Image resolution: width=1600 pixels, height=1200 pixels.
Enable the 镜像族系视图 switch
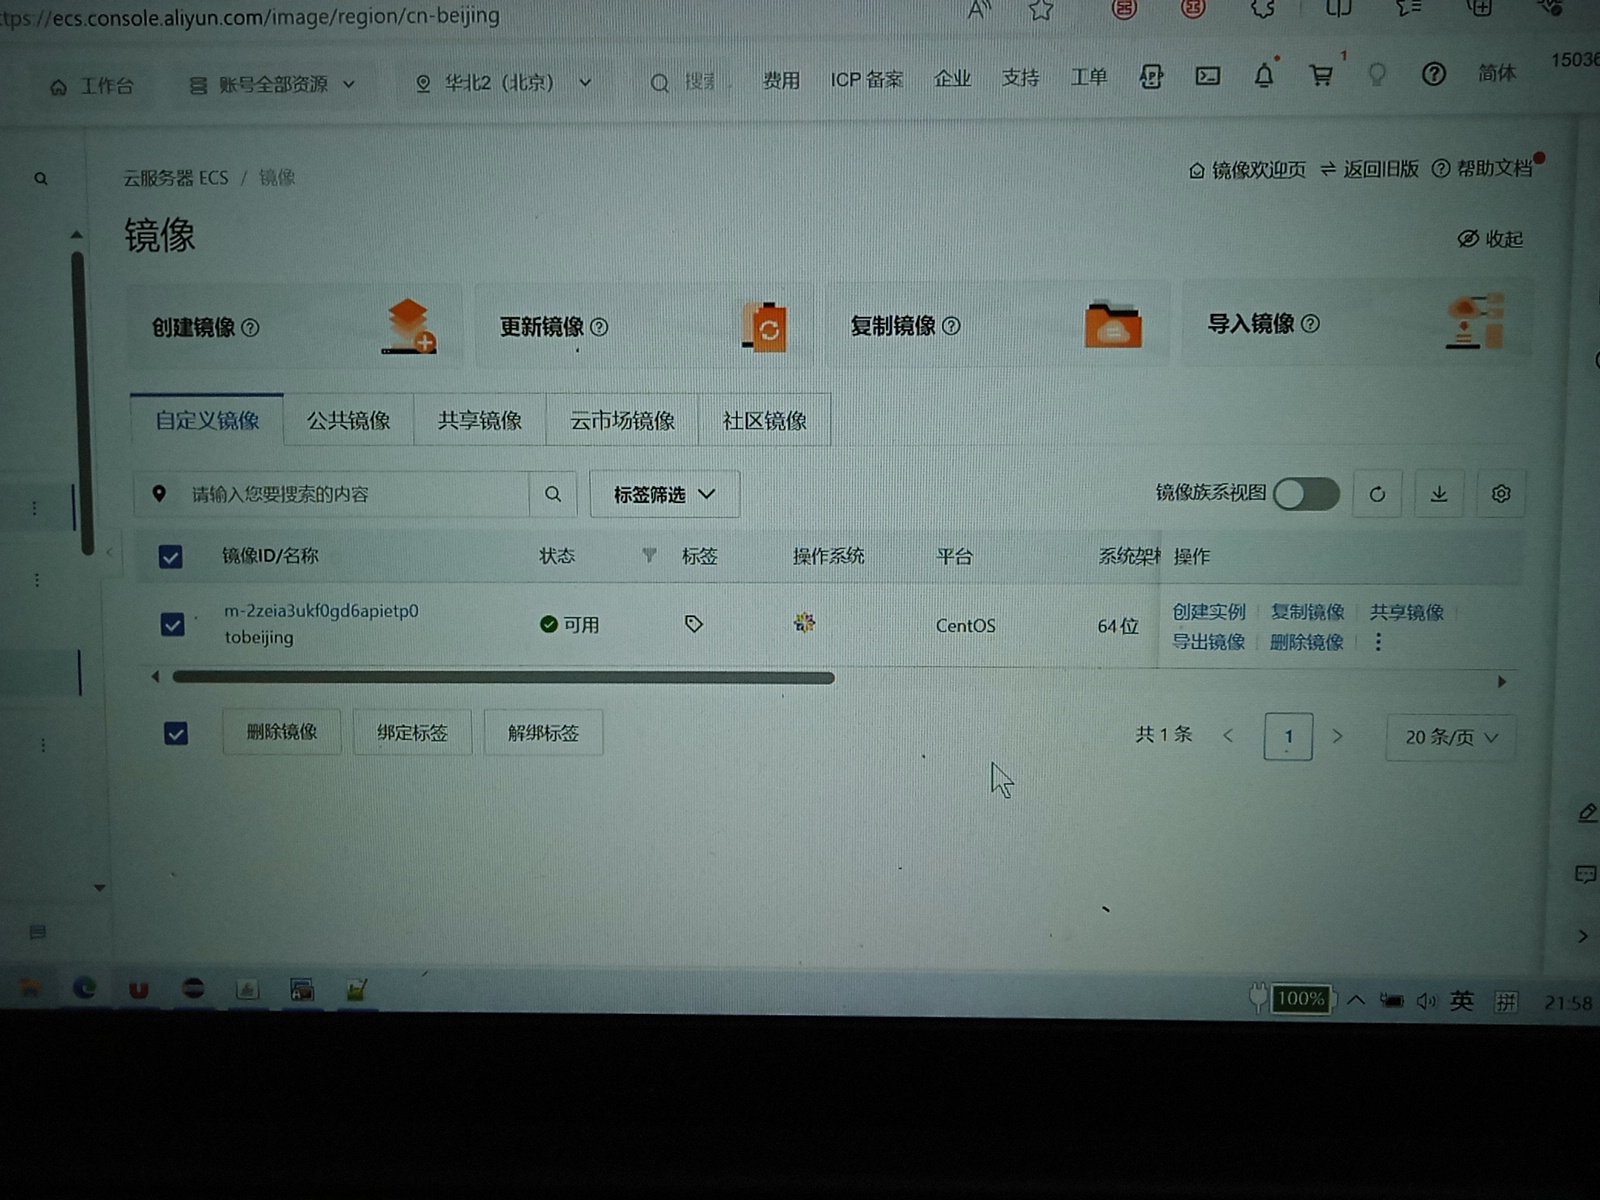1306,493
